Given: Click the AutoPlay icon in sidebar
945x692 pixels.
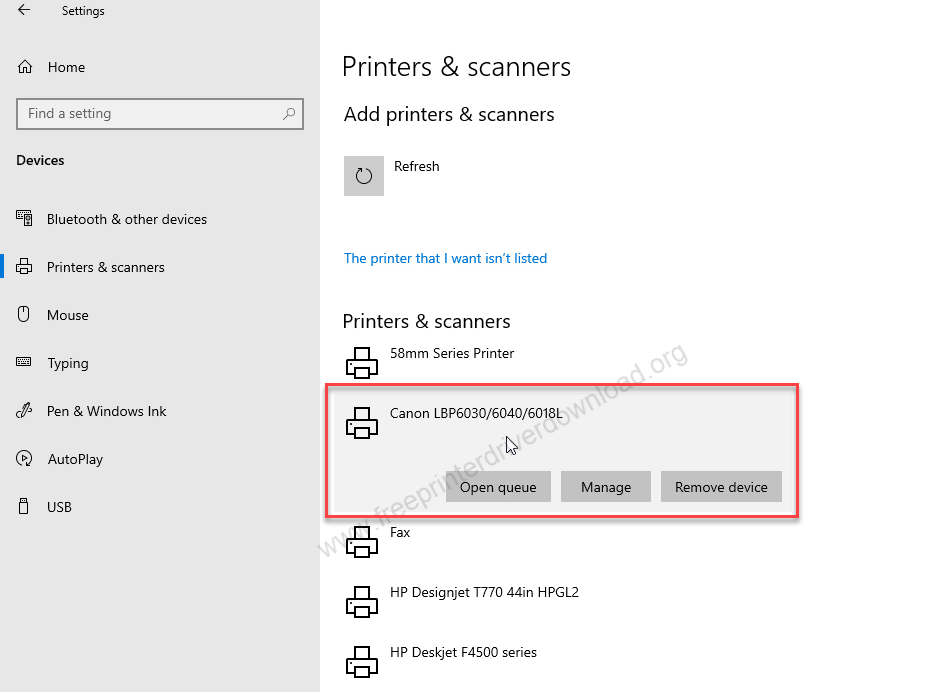Looking at the screenshot, I should click(24, 458).
